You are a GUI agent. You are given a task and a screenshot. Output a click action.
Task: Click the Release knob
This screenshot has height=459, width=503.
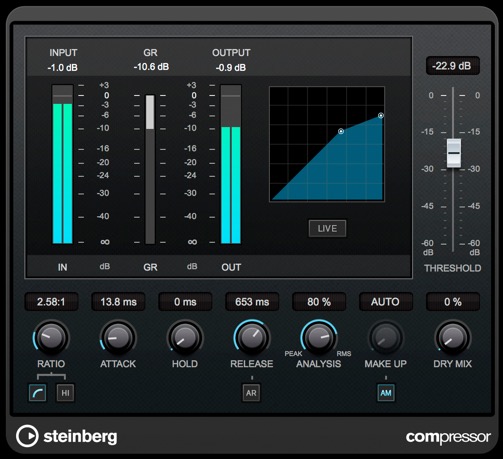pyautogui.click(x=252, y=338)
